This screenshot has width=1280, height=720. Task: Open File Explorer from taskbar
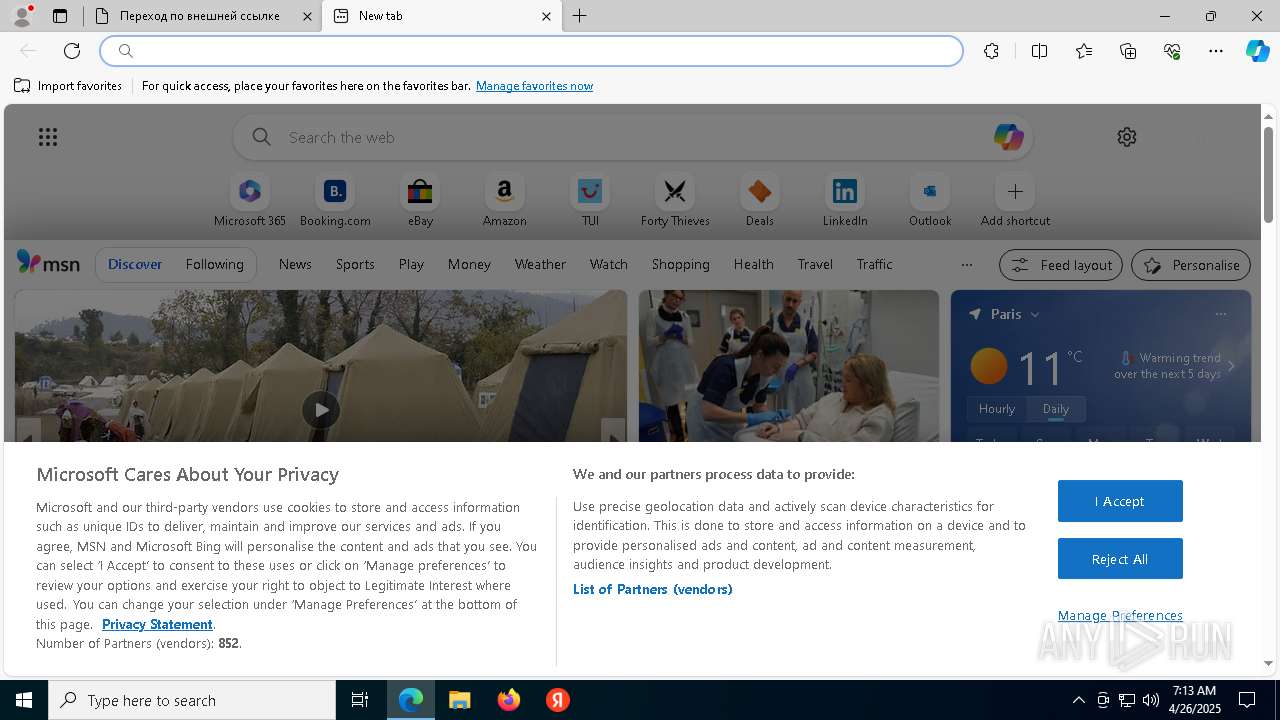click(x=459, y=700)
